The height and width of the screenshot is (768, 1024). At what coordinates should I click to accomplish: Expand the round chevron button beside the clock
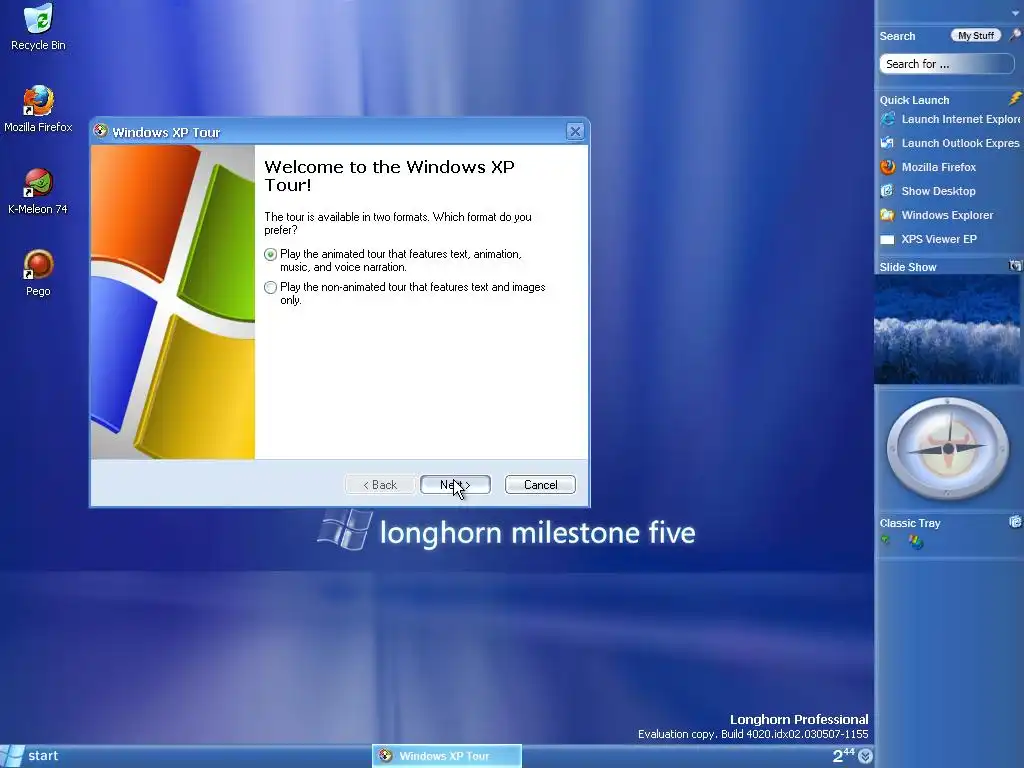coord(865,756)
